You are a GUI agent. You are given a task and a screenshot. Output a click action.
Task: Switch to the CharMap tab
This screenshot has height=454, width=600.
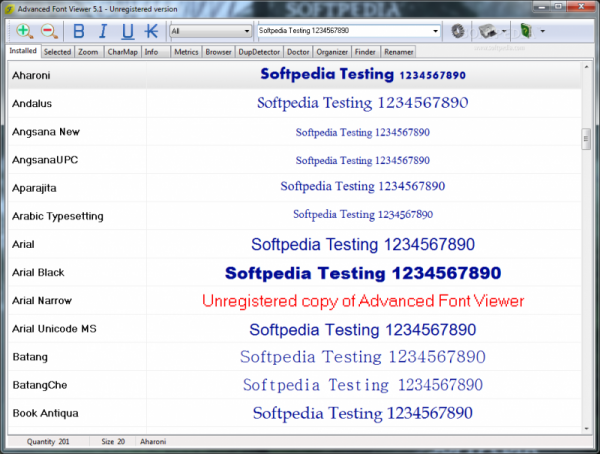pos(122,52)
